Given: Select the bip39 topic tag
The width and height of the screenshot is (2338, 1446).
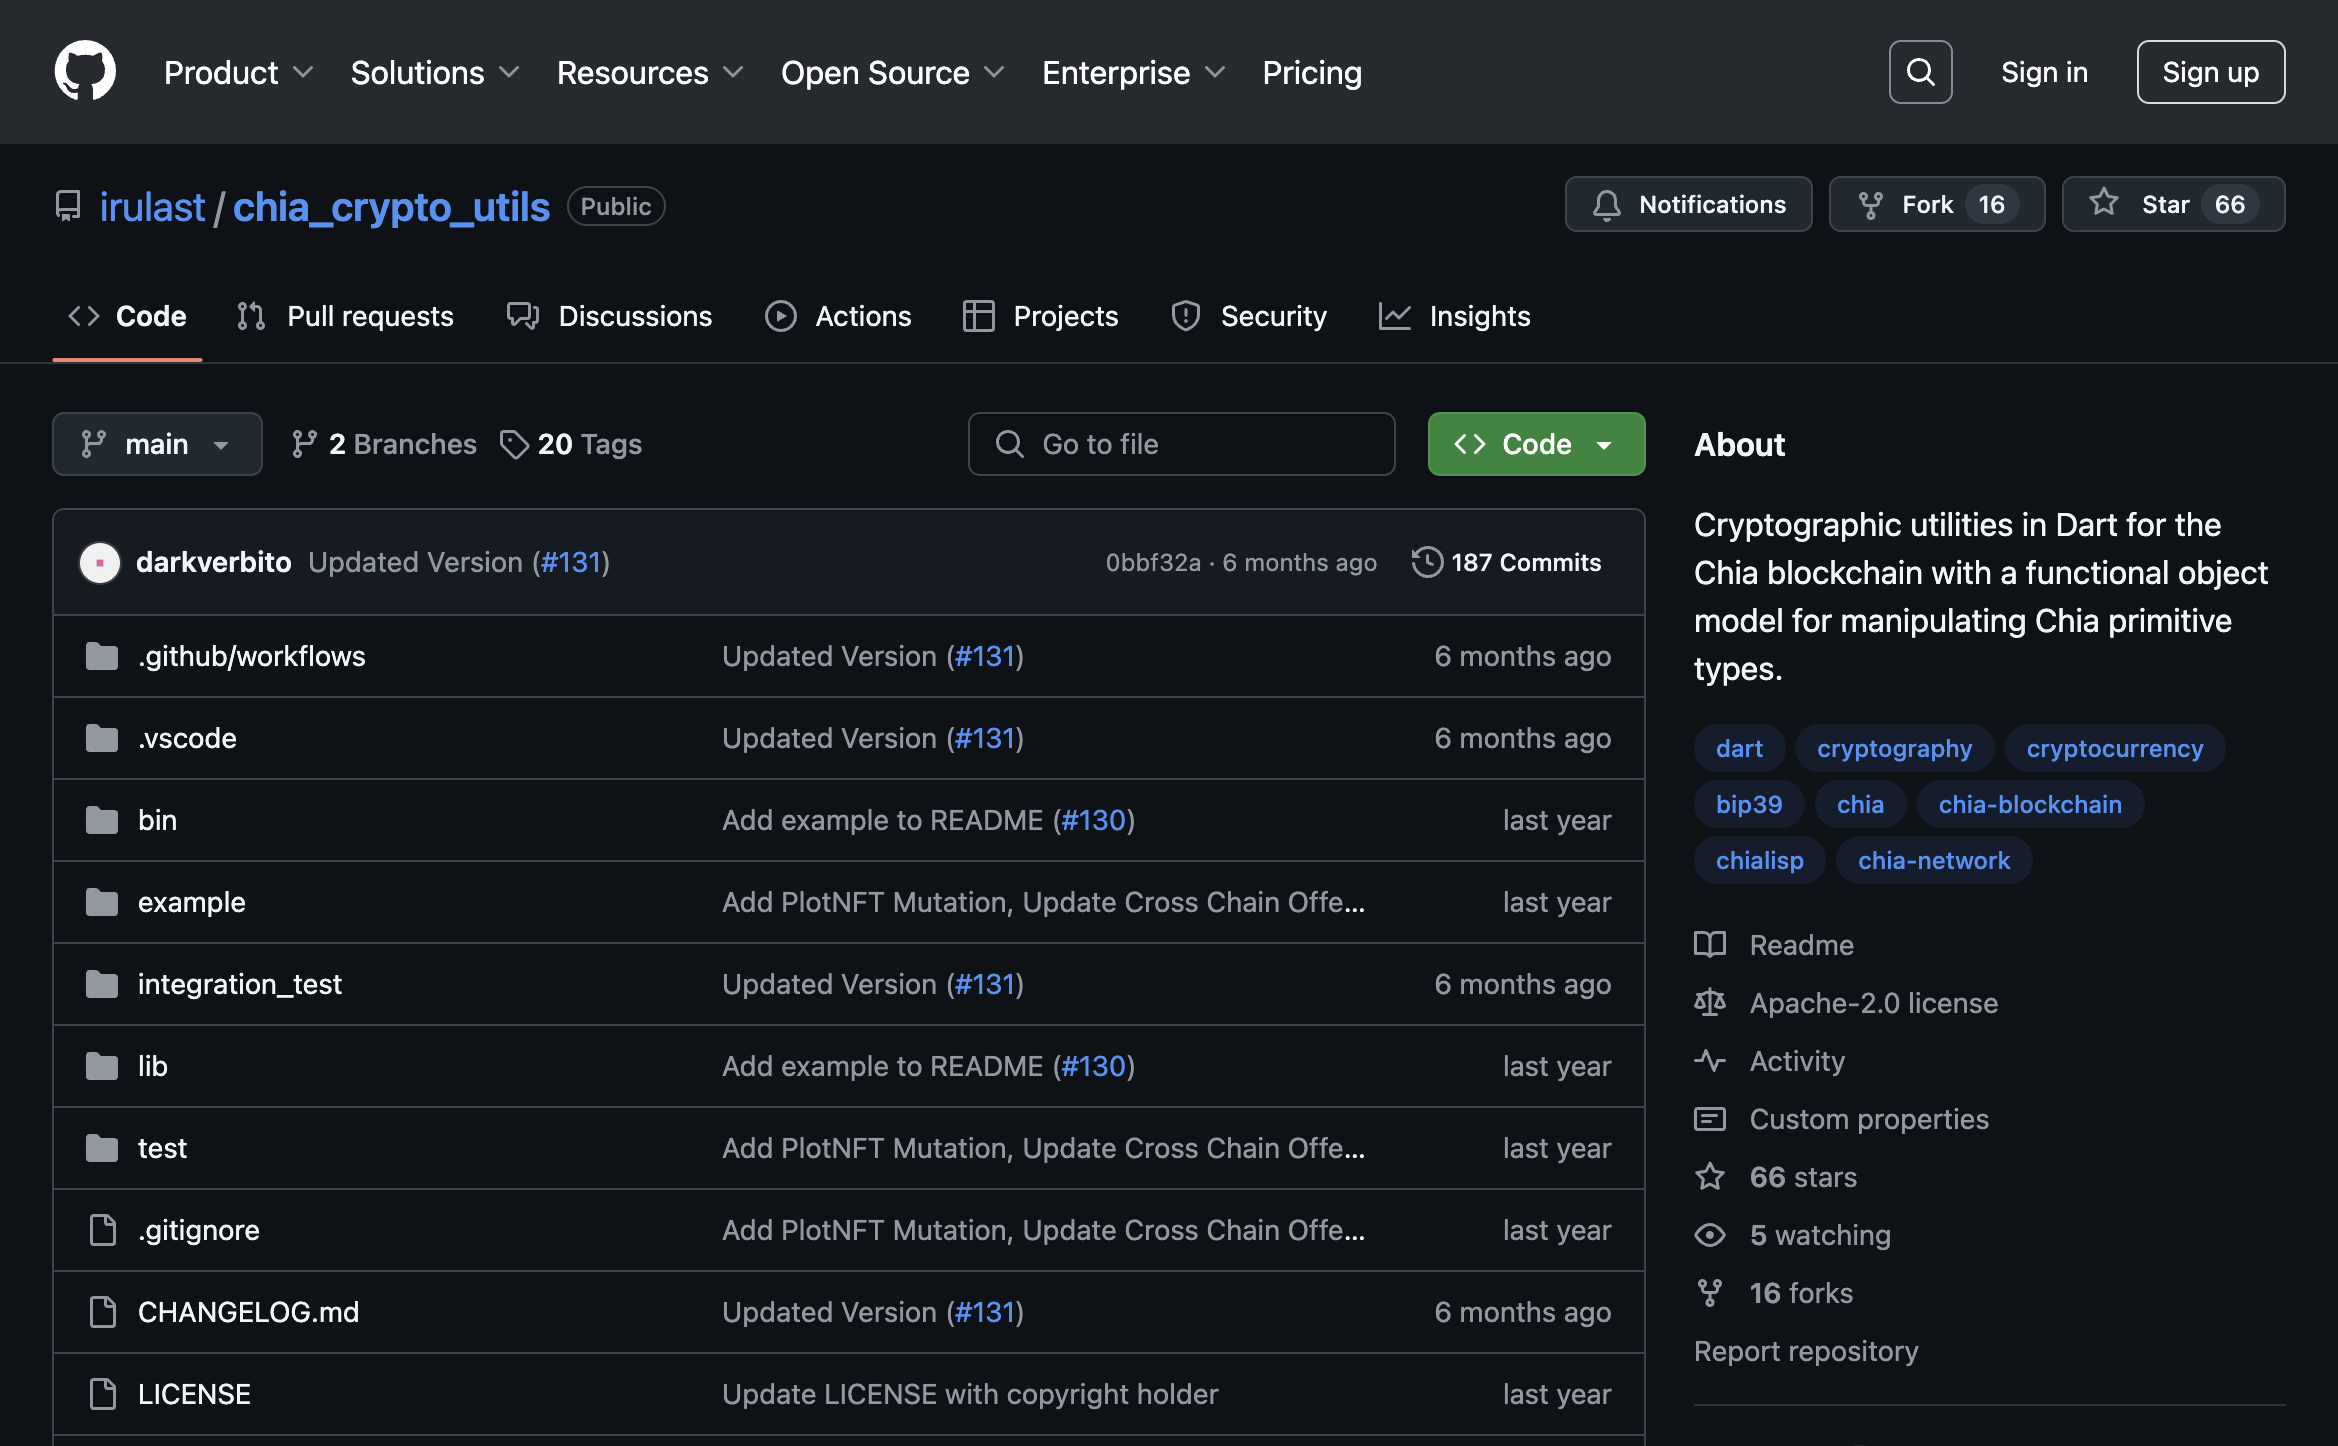Looking at the screenshot, I should (x=1748, y=804).
